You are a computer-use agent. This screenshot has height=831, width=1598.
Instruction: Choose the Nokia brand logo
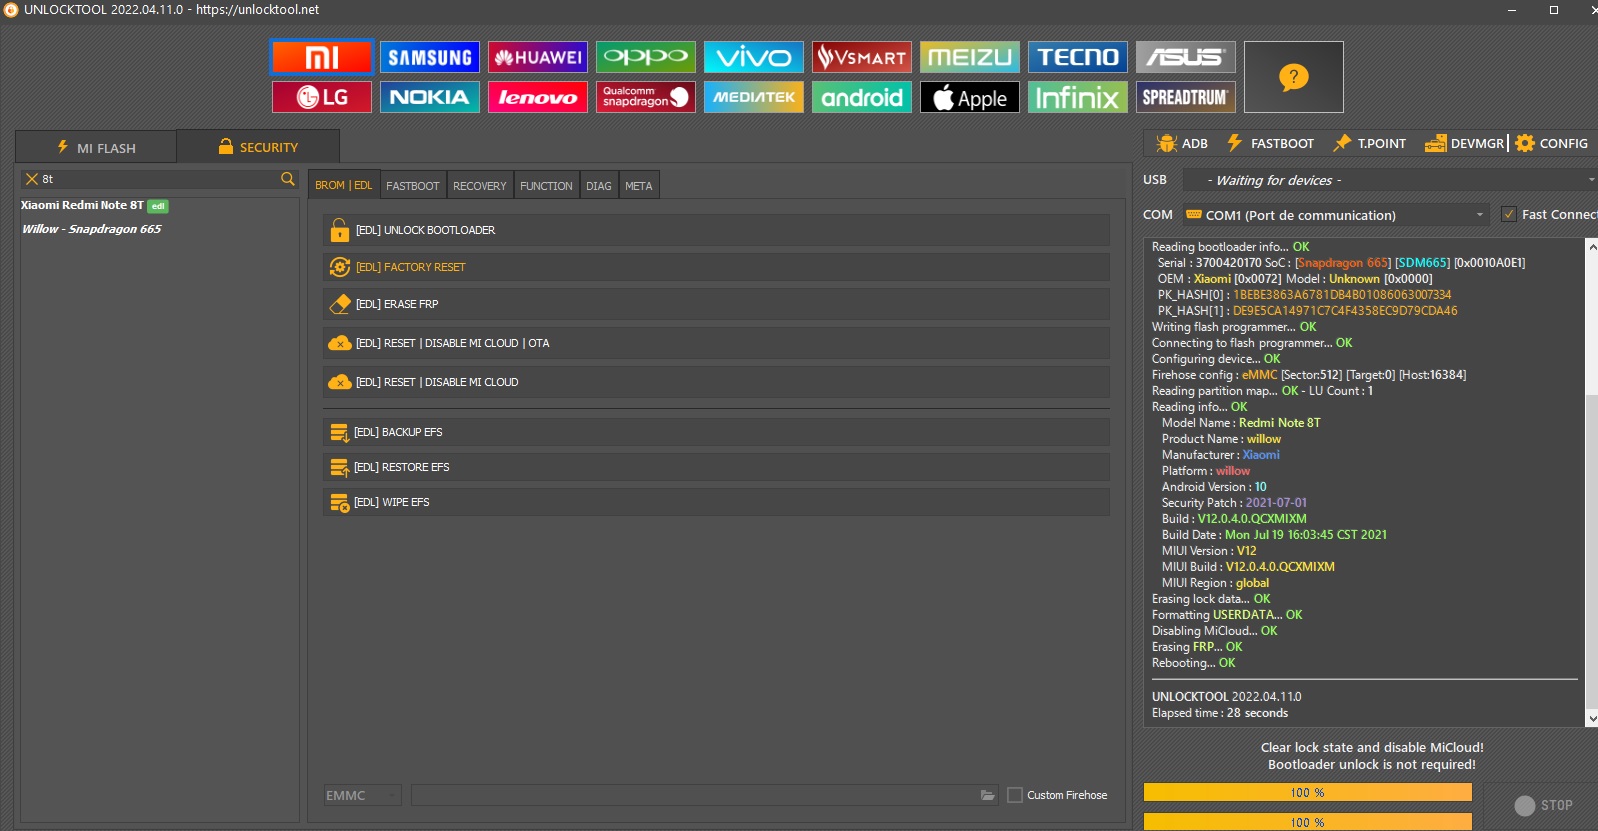point(430,97)
